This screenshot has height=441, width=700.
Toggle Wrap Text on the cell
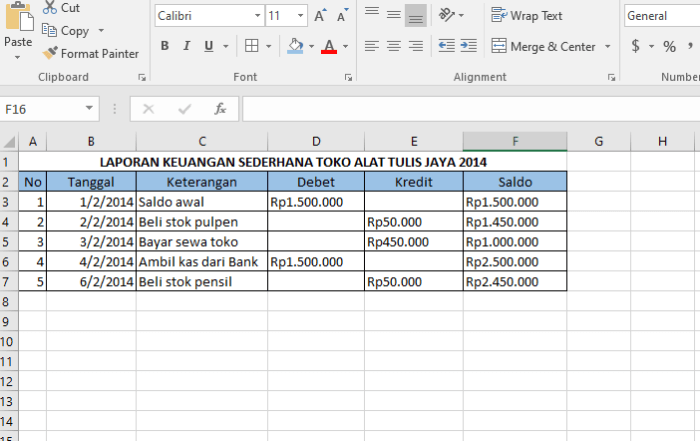point(527,16)
